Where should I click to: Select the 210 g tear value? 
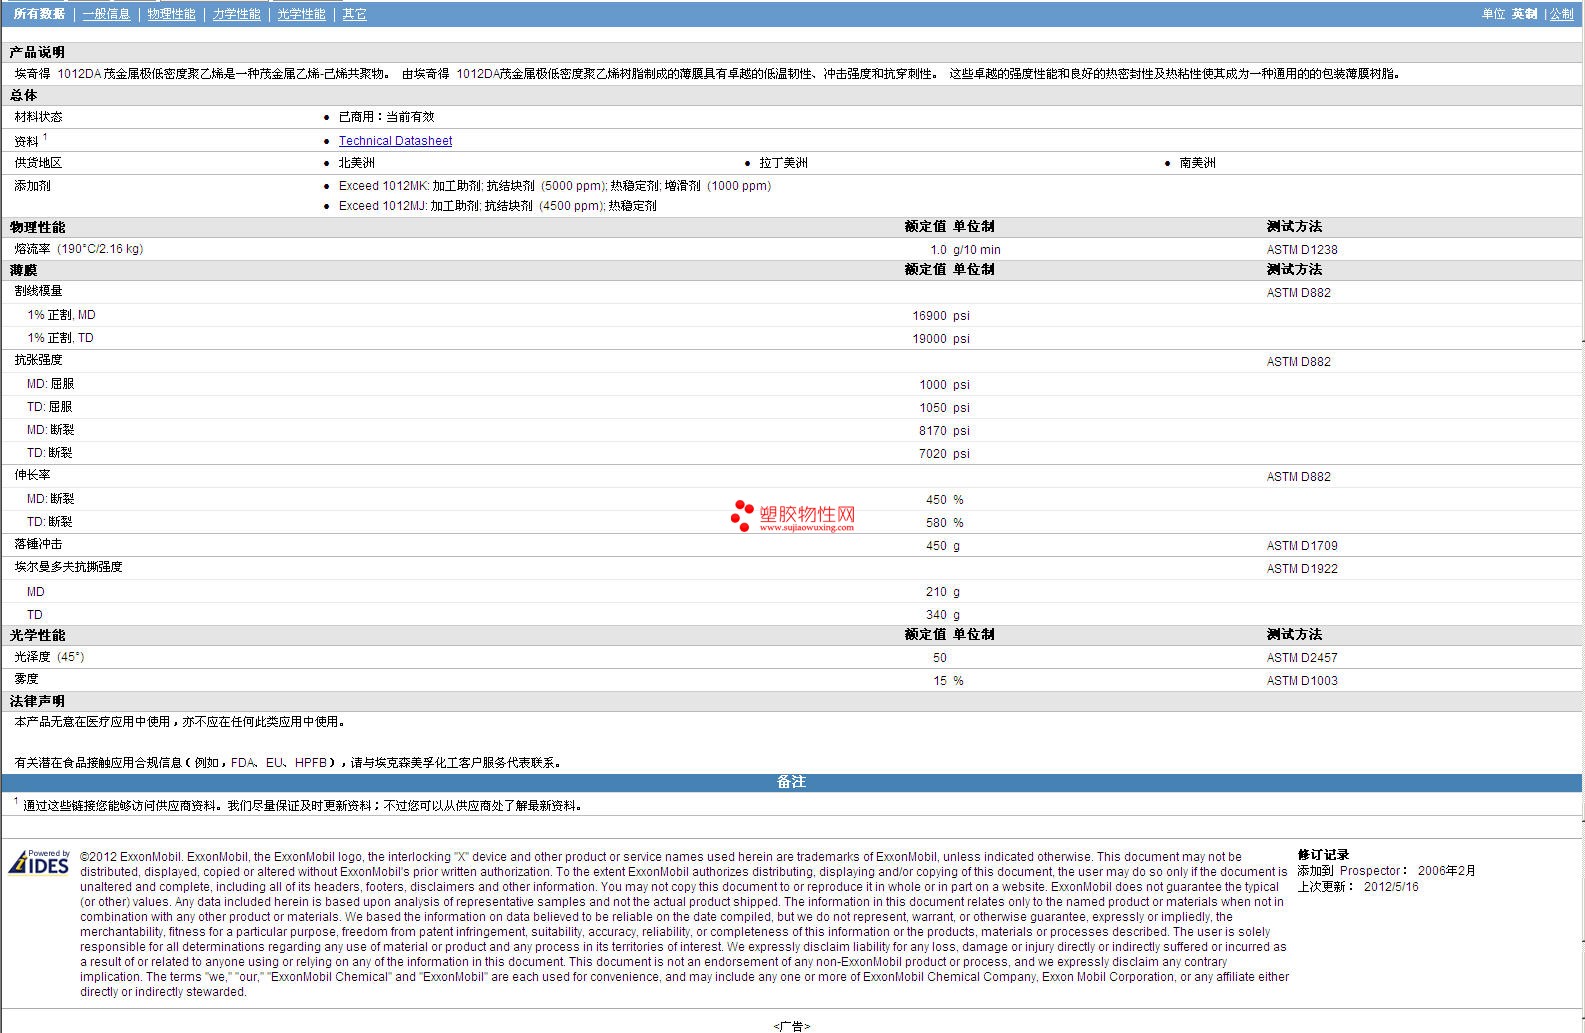[x=943, y=592]
